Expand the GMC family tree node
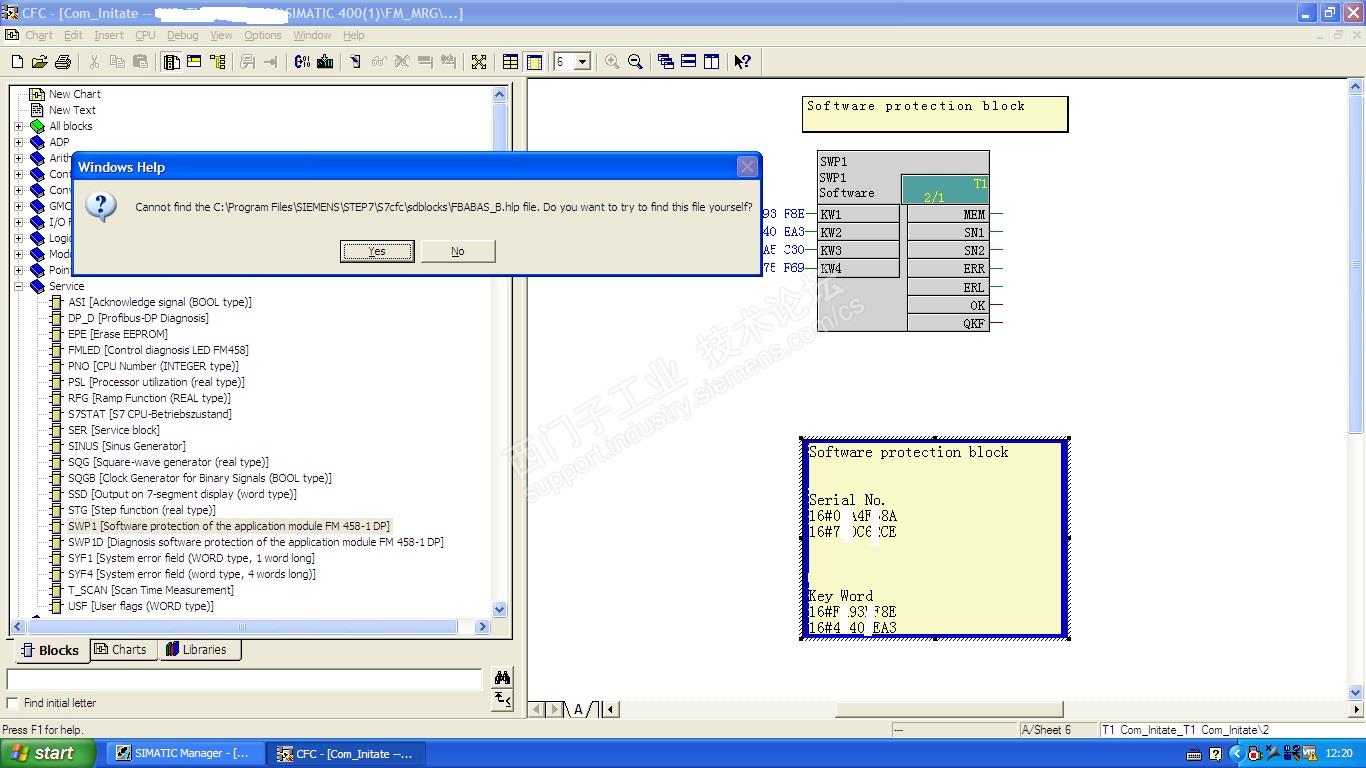This screenshot has height=768, width=1366. [x=18, y=206]
